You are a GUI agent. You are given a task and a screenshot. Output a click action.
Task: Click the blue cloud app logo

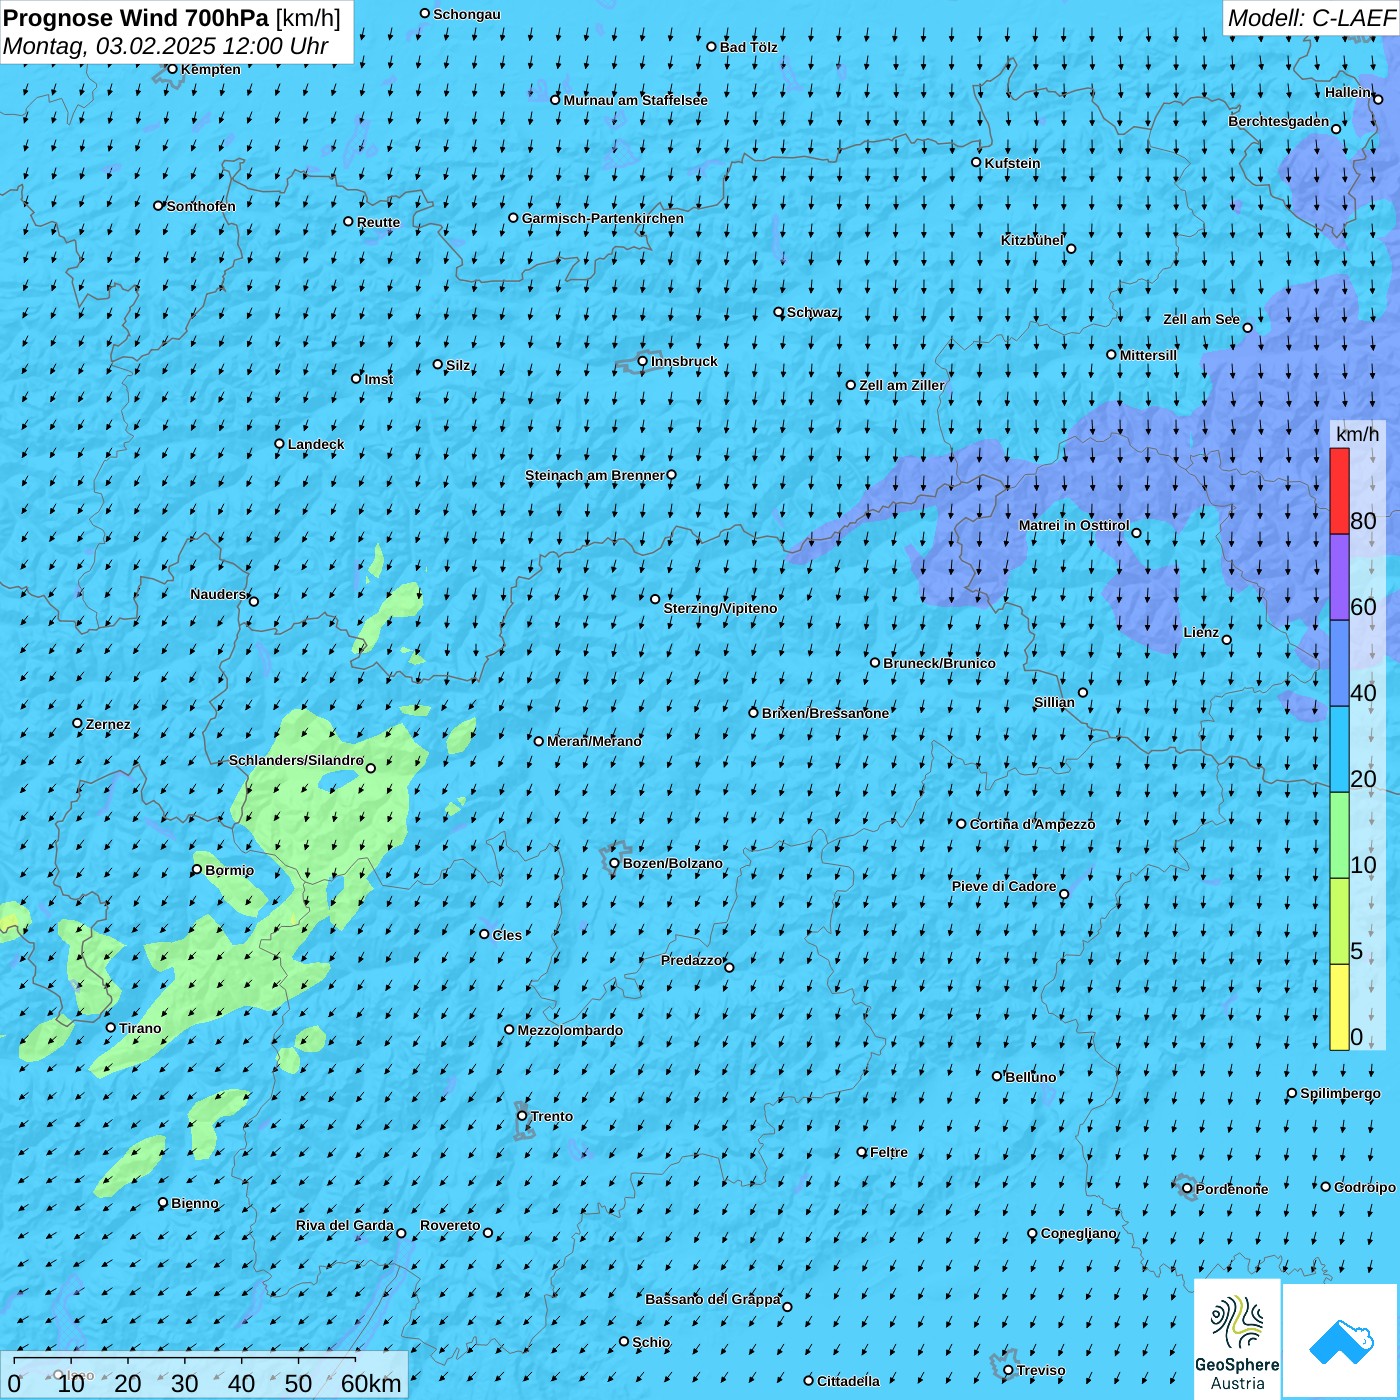point(1341,1341)
